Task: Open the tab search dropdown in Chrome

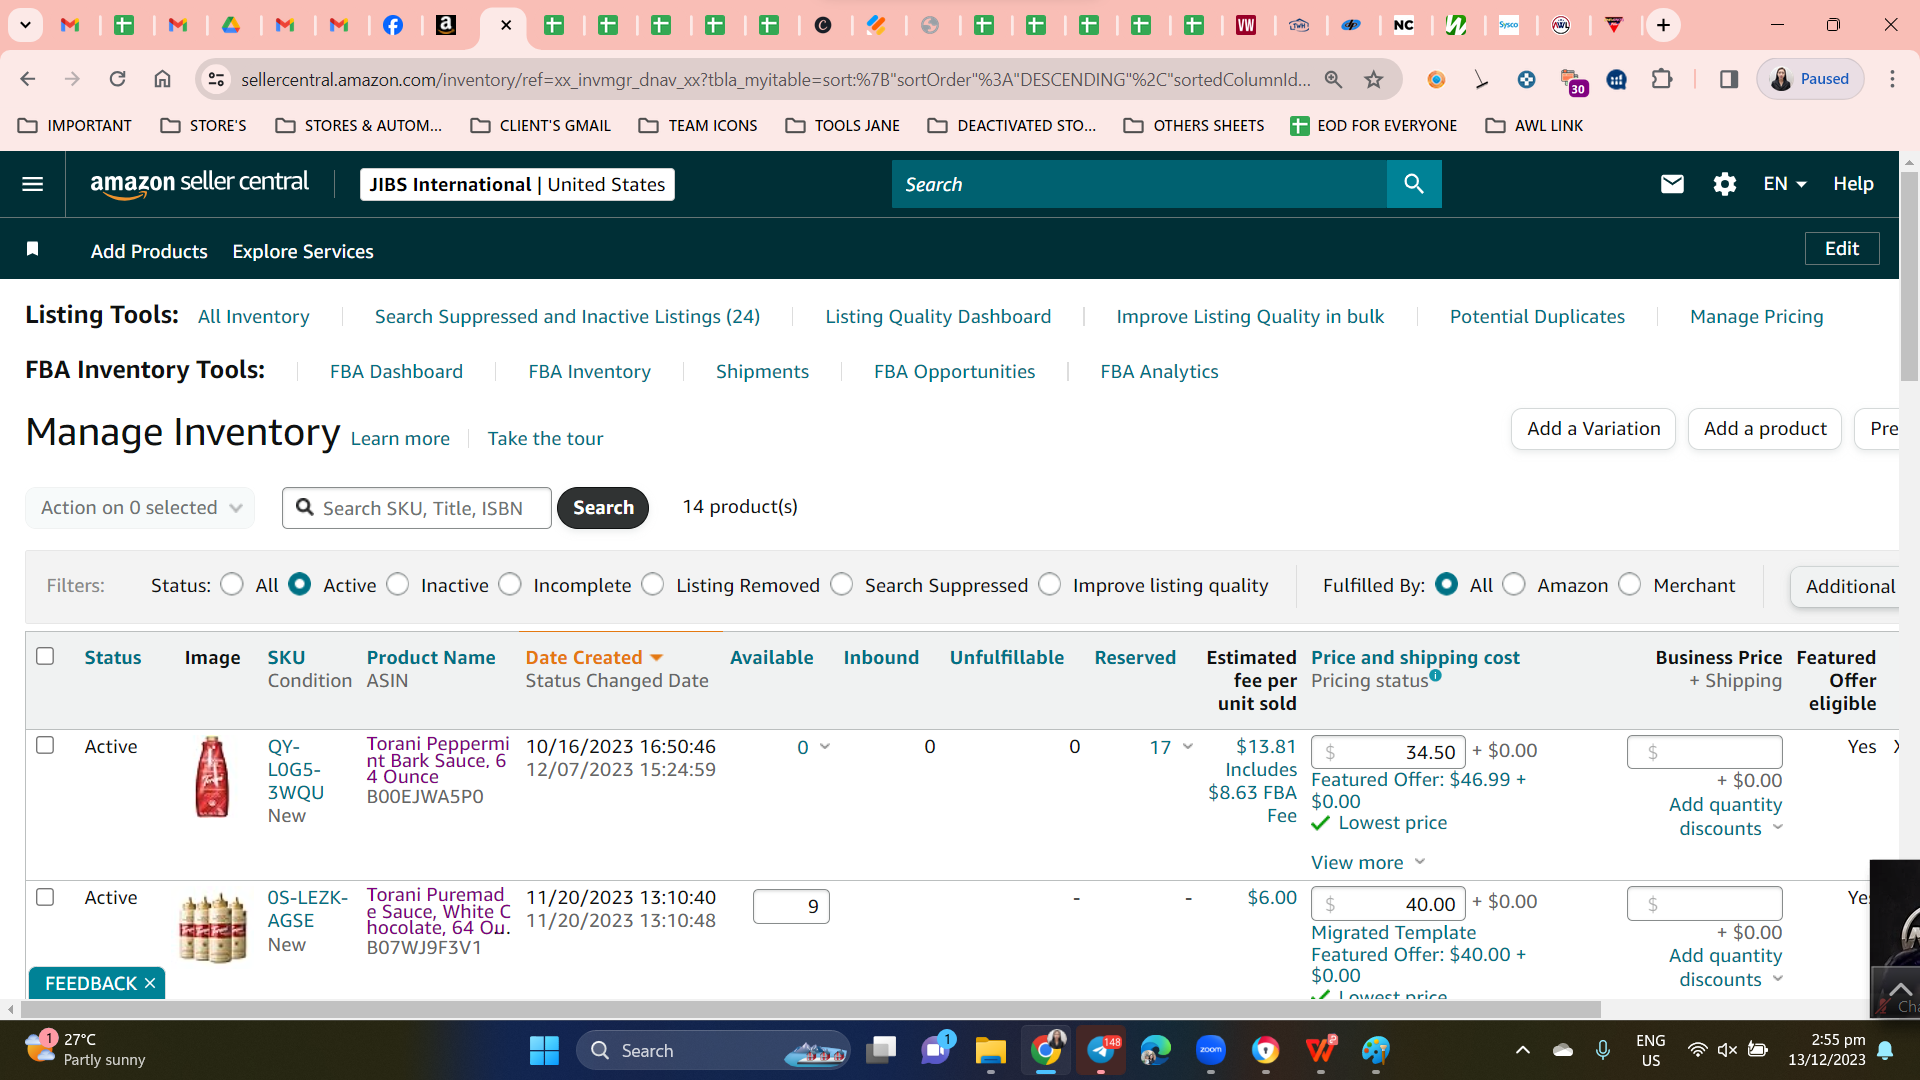Action: pos(25,25)
